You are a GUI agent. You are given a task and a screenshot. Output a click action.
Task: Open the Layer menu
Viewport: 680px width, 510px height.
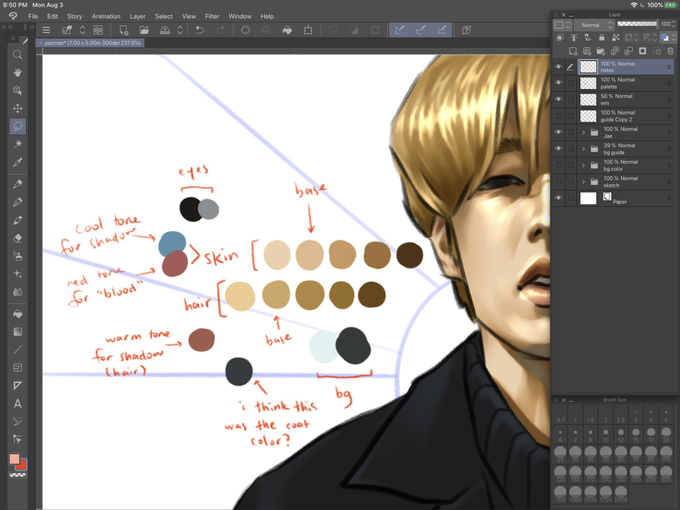(x=137, y=16)
